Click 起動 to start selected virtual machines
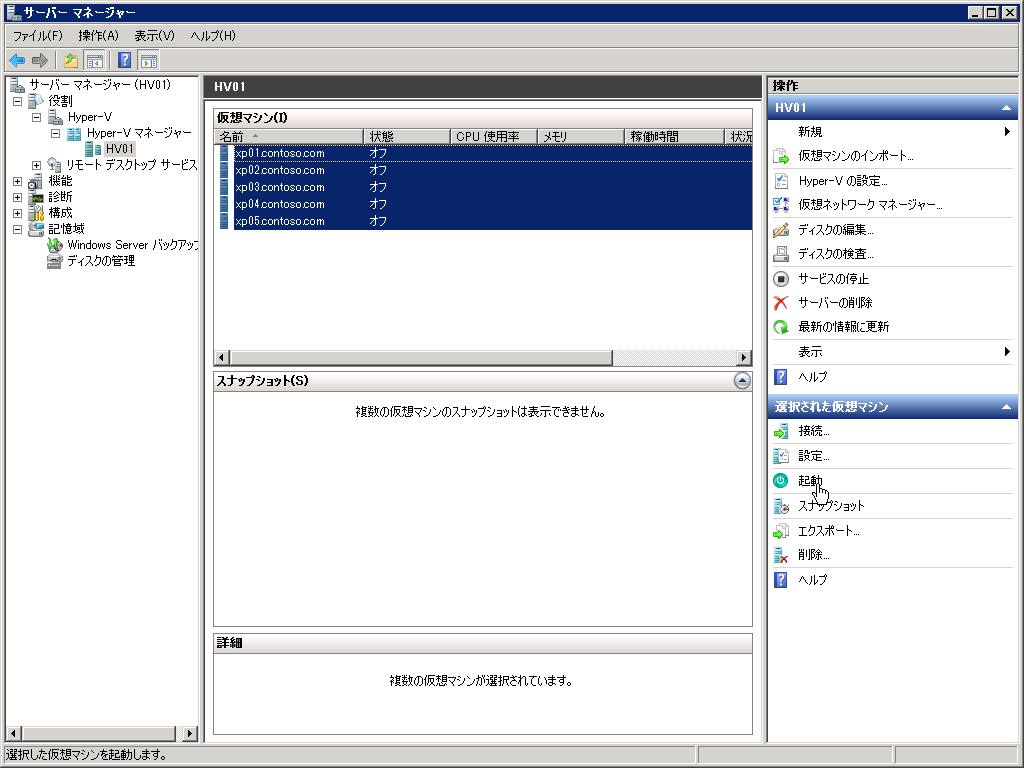 (810, 481)
